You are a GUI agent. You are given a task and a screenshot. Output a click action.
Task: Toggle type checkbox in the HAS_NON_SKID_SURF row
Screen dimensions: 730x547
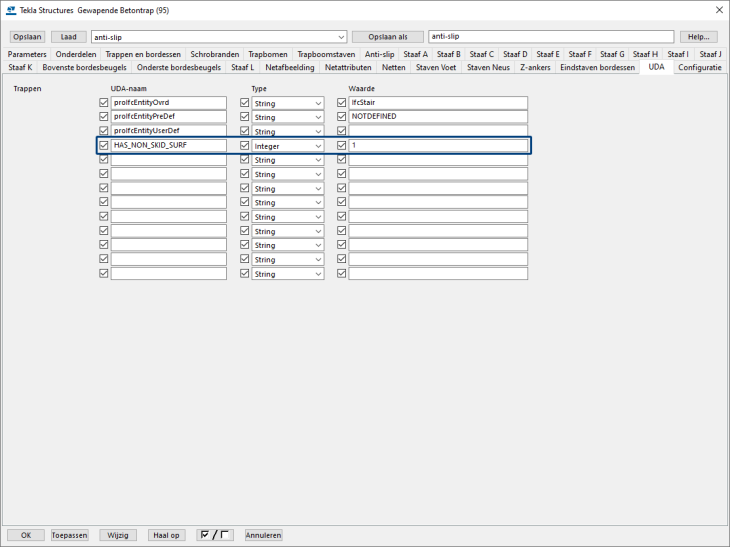point(244,145)
